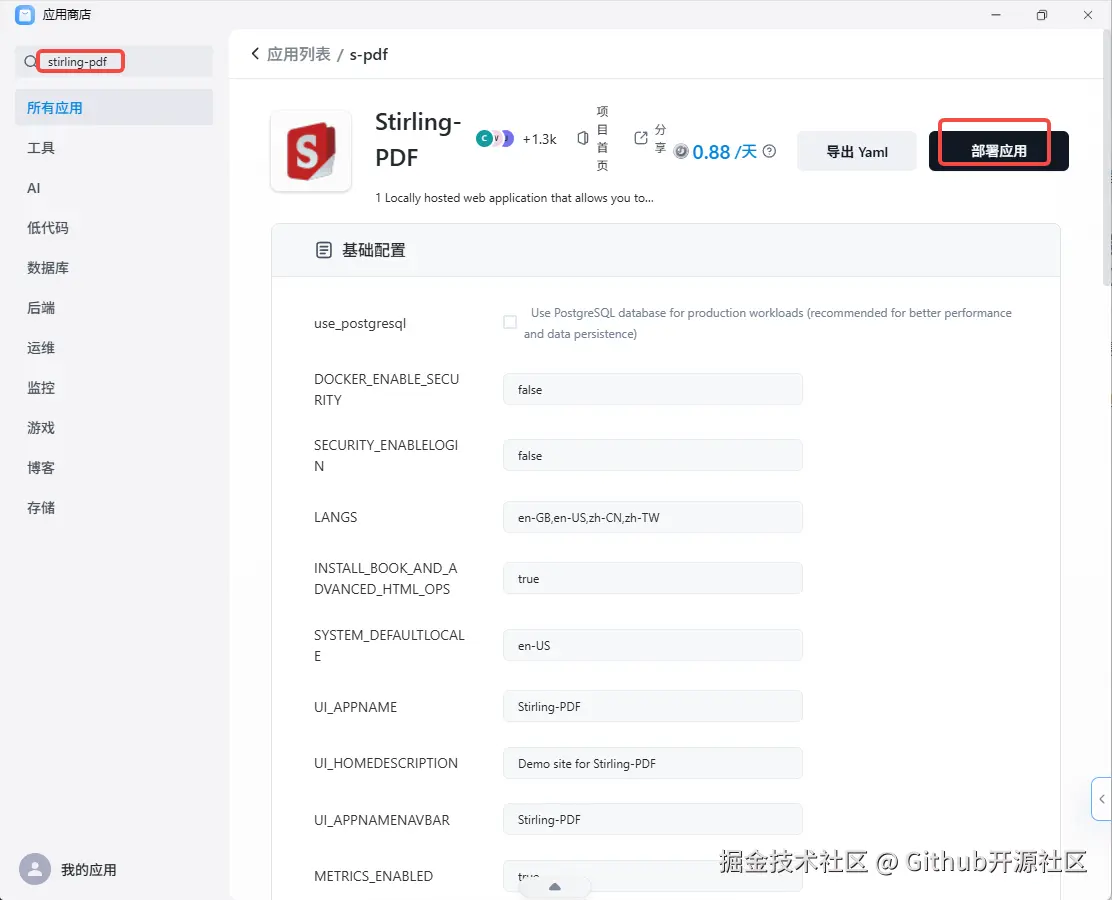Click 应用列表 breadcrumb link
1112x900 pixels.
pos(299,54)
